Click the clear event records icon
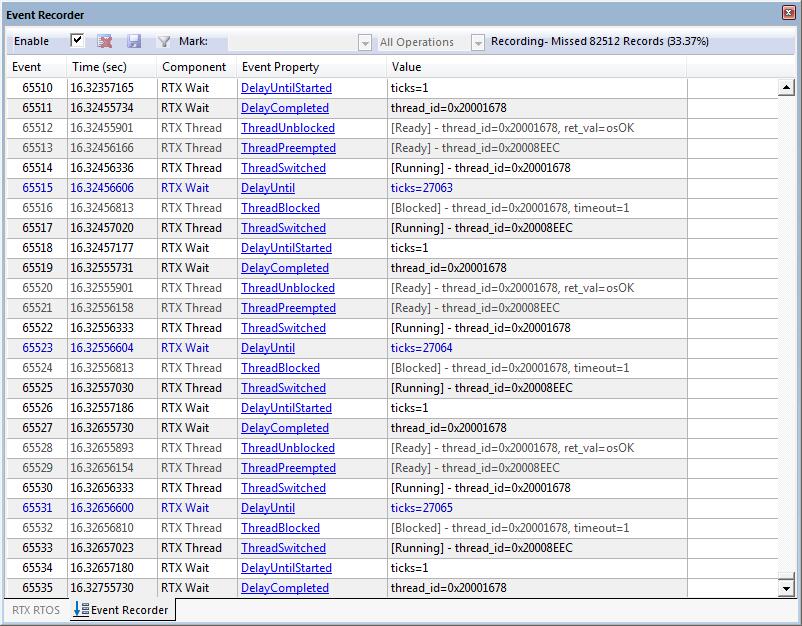The image size is (802, 626). pos(105,41)
